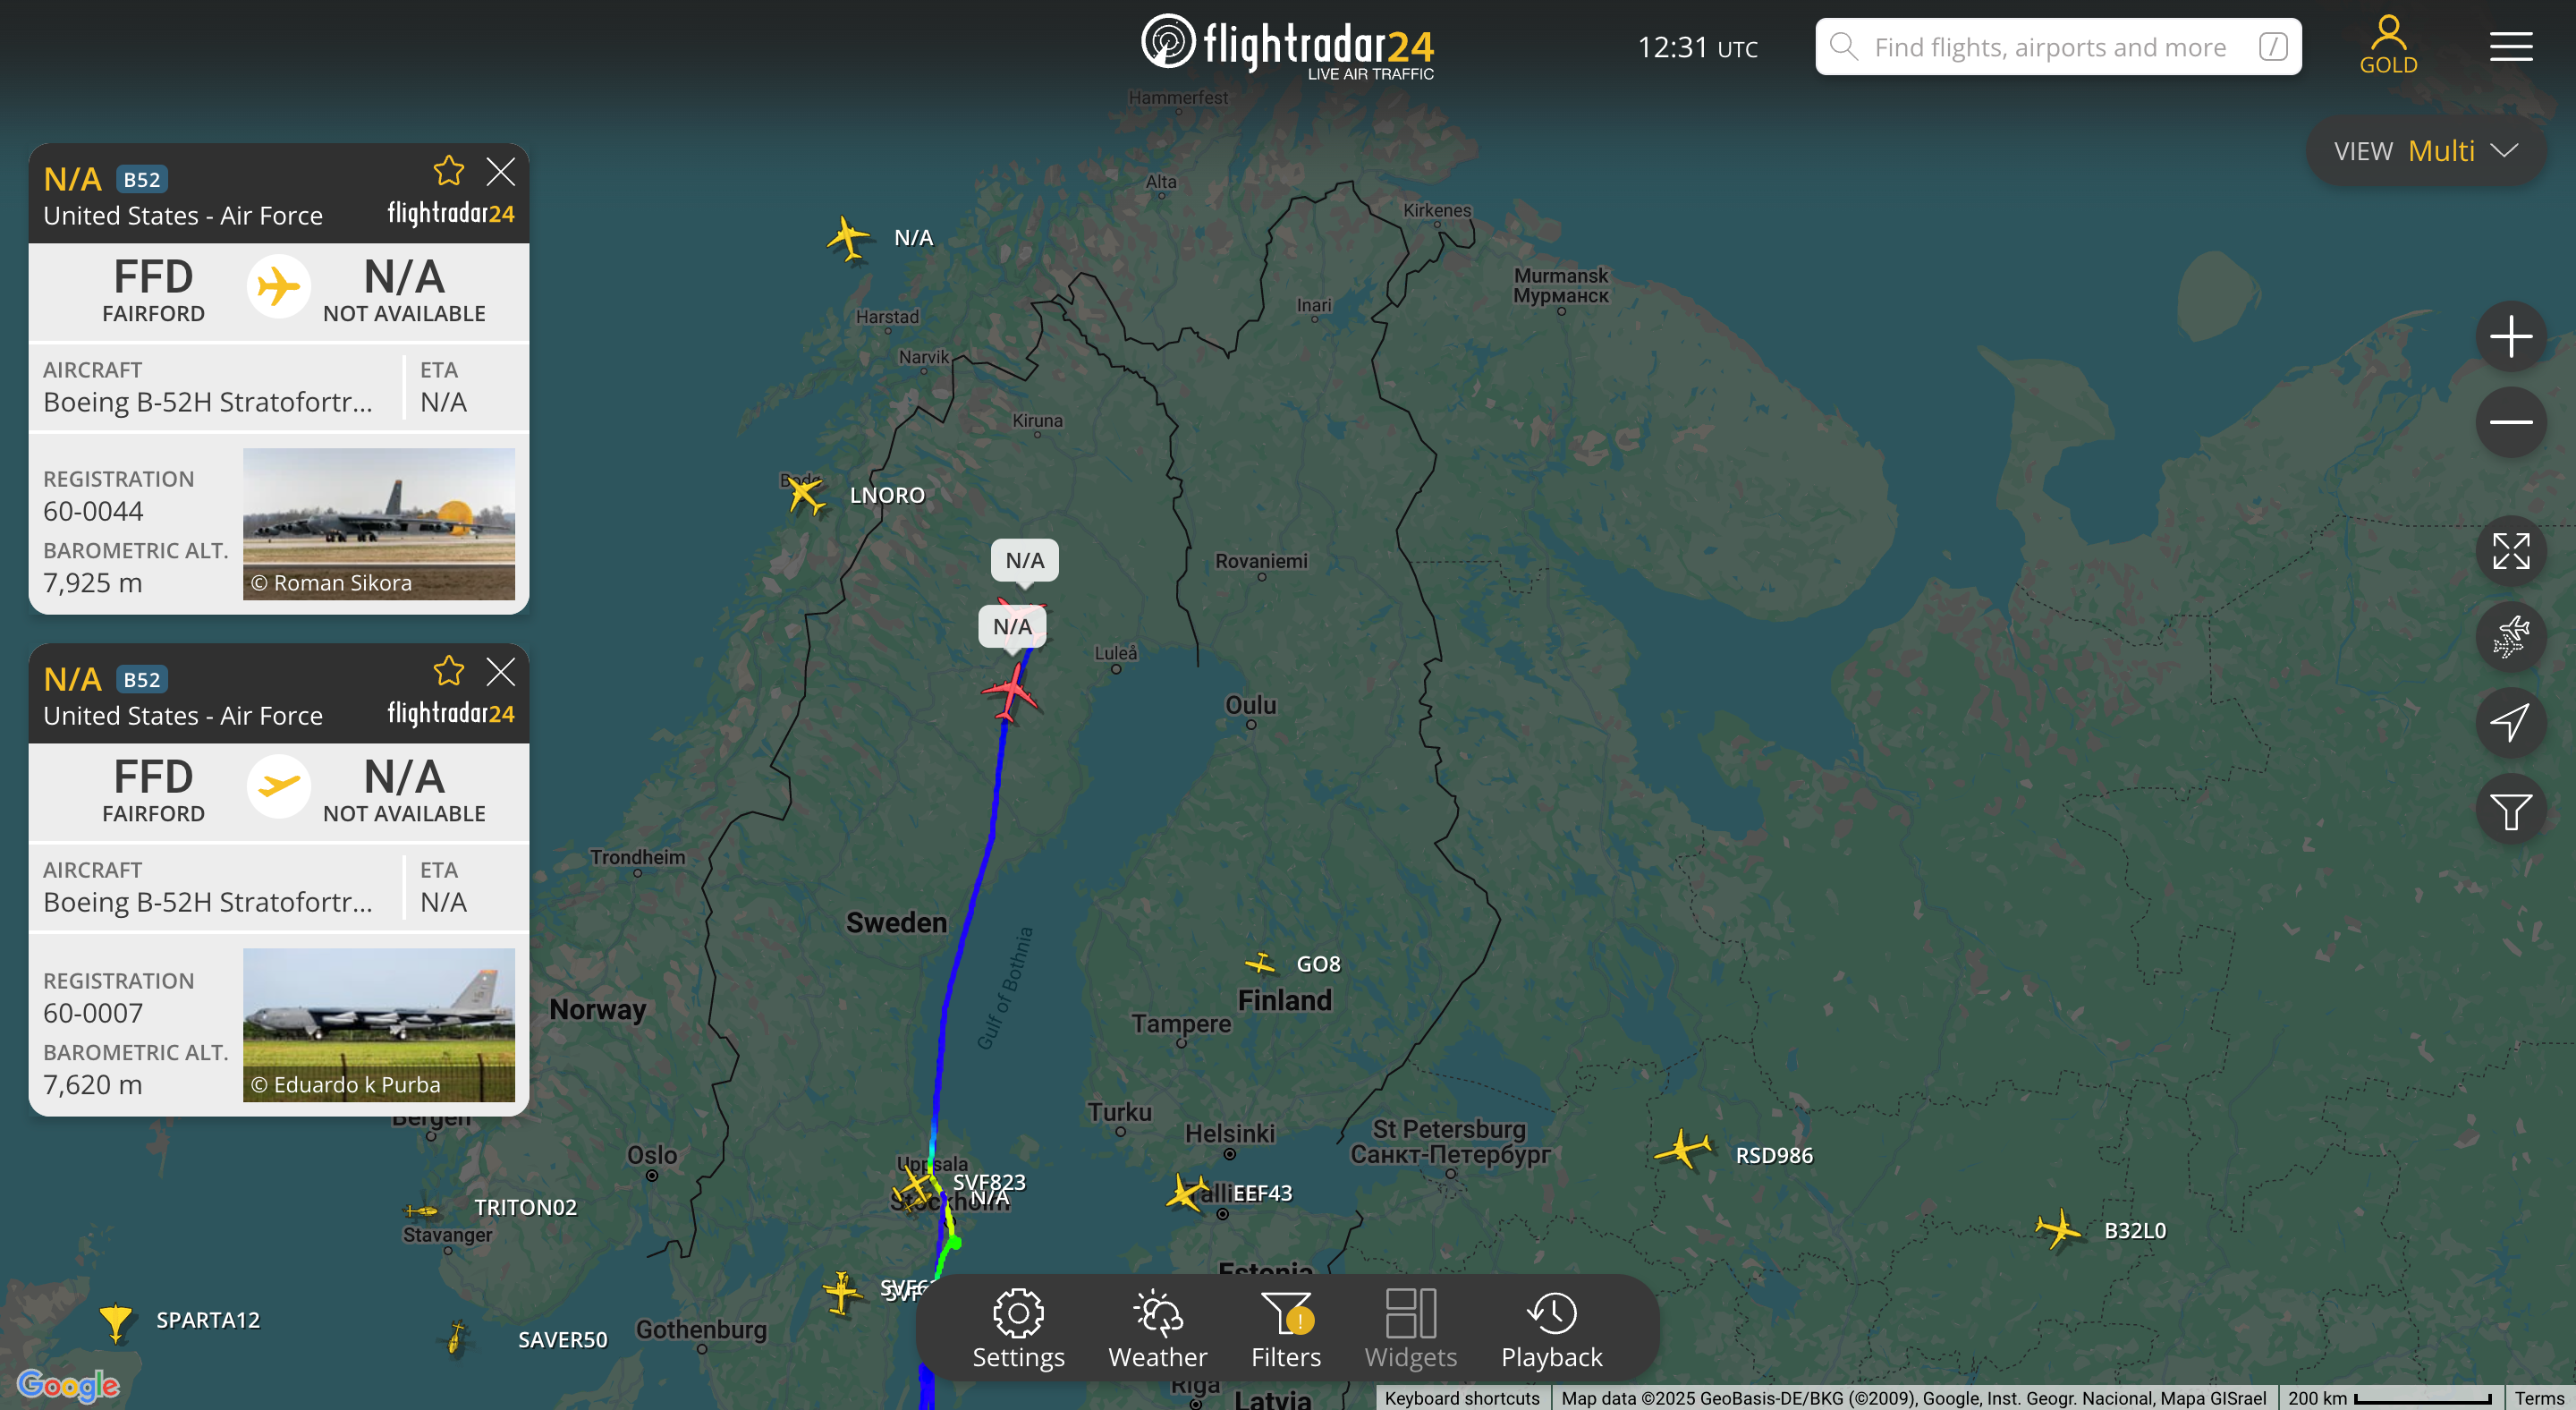Open the Widgets panel
The height and width of the screenshot is (1410, 2576).
1410,1329
